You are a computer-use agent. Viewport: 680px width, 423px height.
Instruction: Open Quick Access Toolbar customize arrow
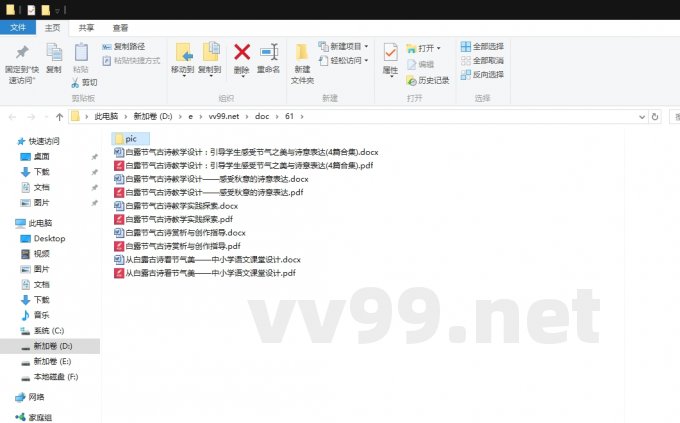click(x=57, y=10)
